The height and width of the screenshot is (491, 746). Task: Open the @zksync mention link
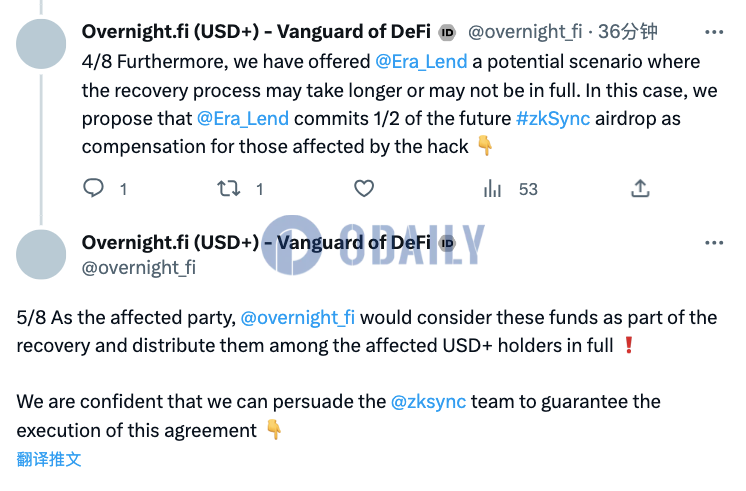coord(428,402)
